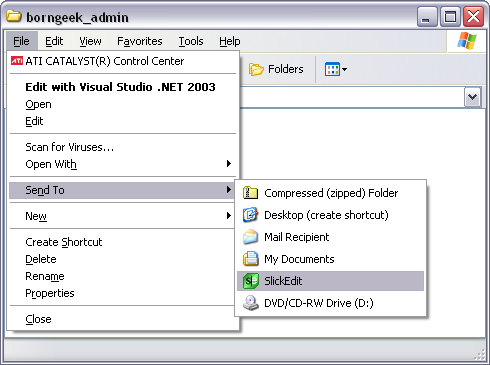This screenshot has width=490, height=365.
Task: Select Rename menu entry
Action: [x=122, y=276]
